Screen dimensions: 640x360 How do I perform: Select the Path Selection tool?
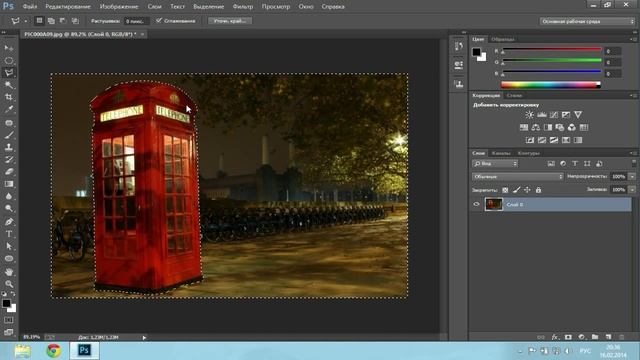pyautogui.click(x=9, y=246)
